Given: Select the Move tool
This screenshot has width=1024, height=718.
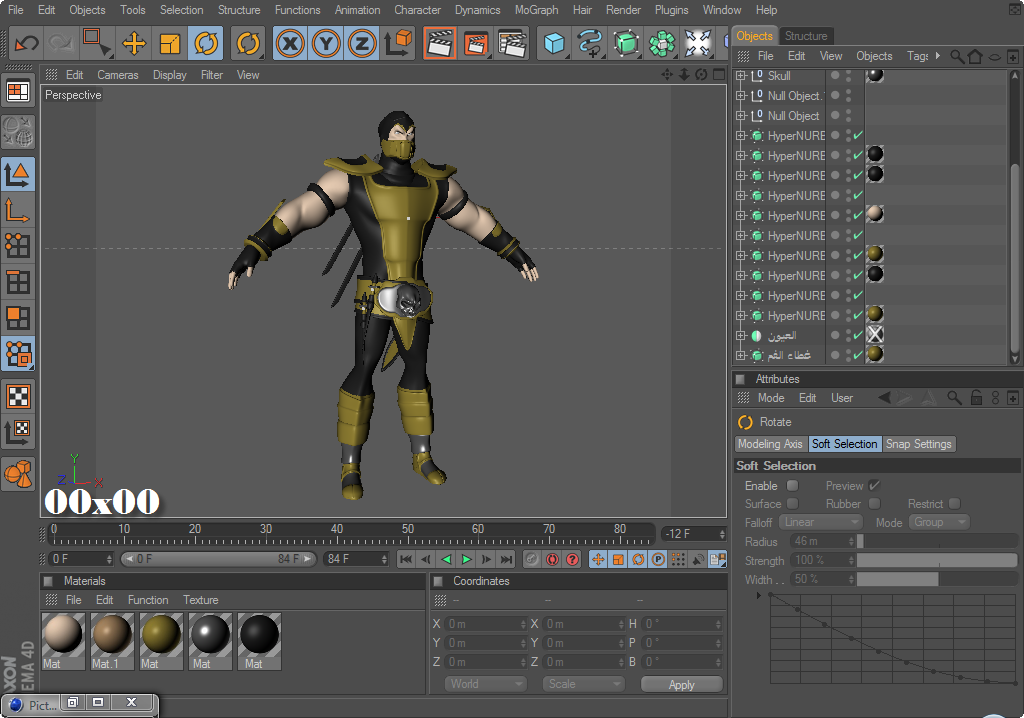Looking at the screenshot, I should click(134, 43).
